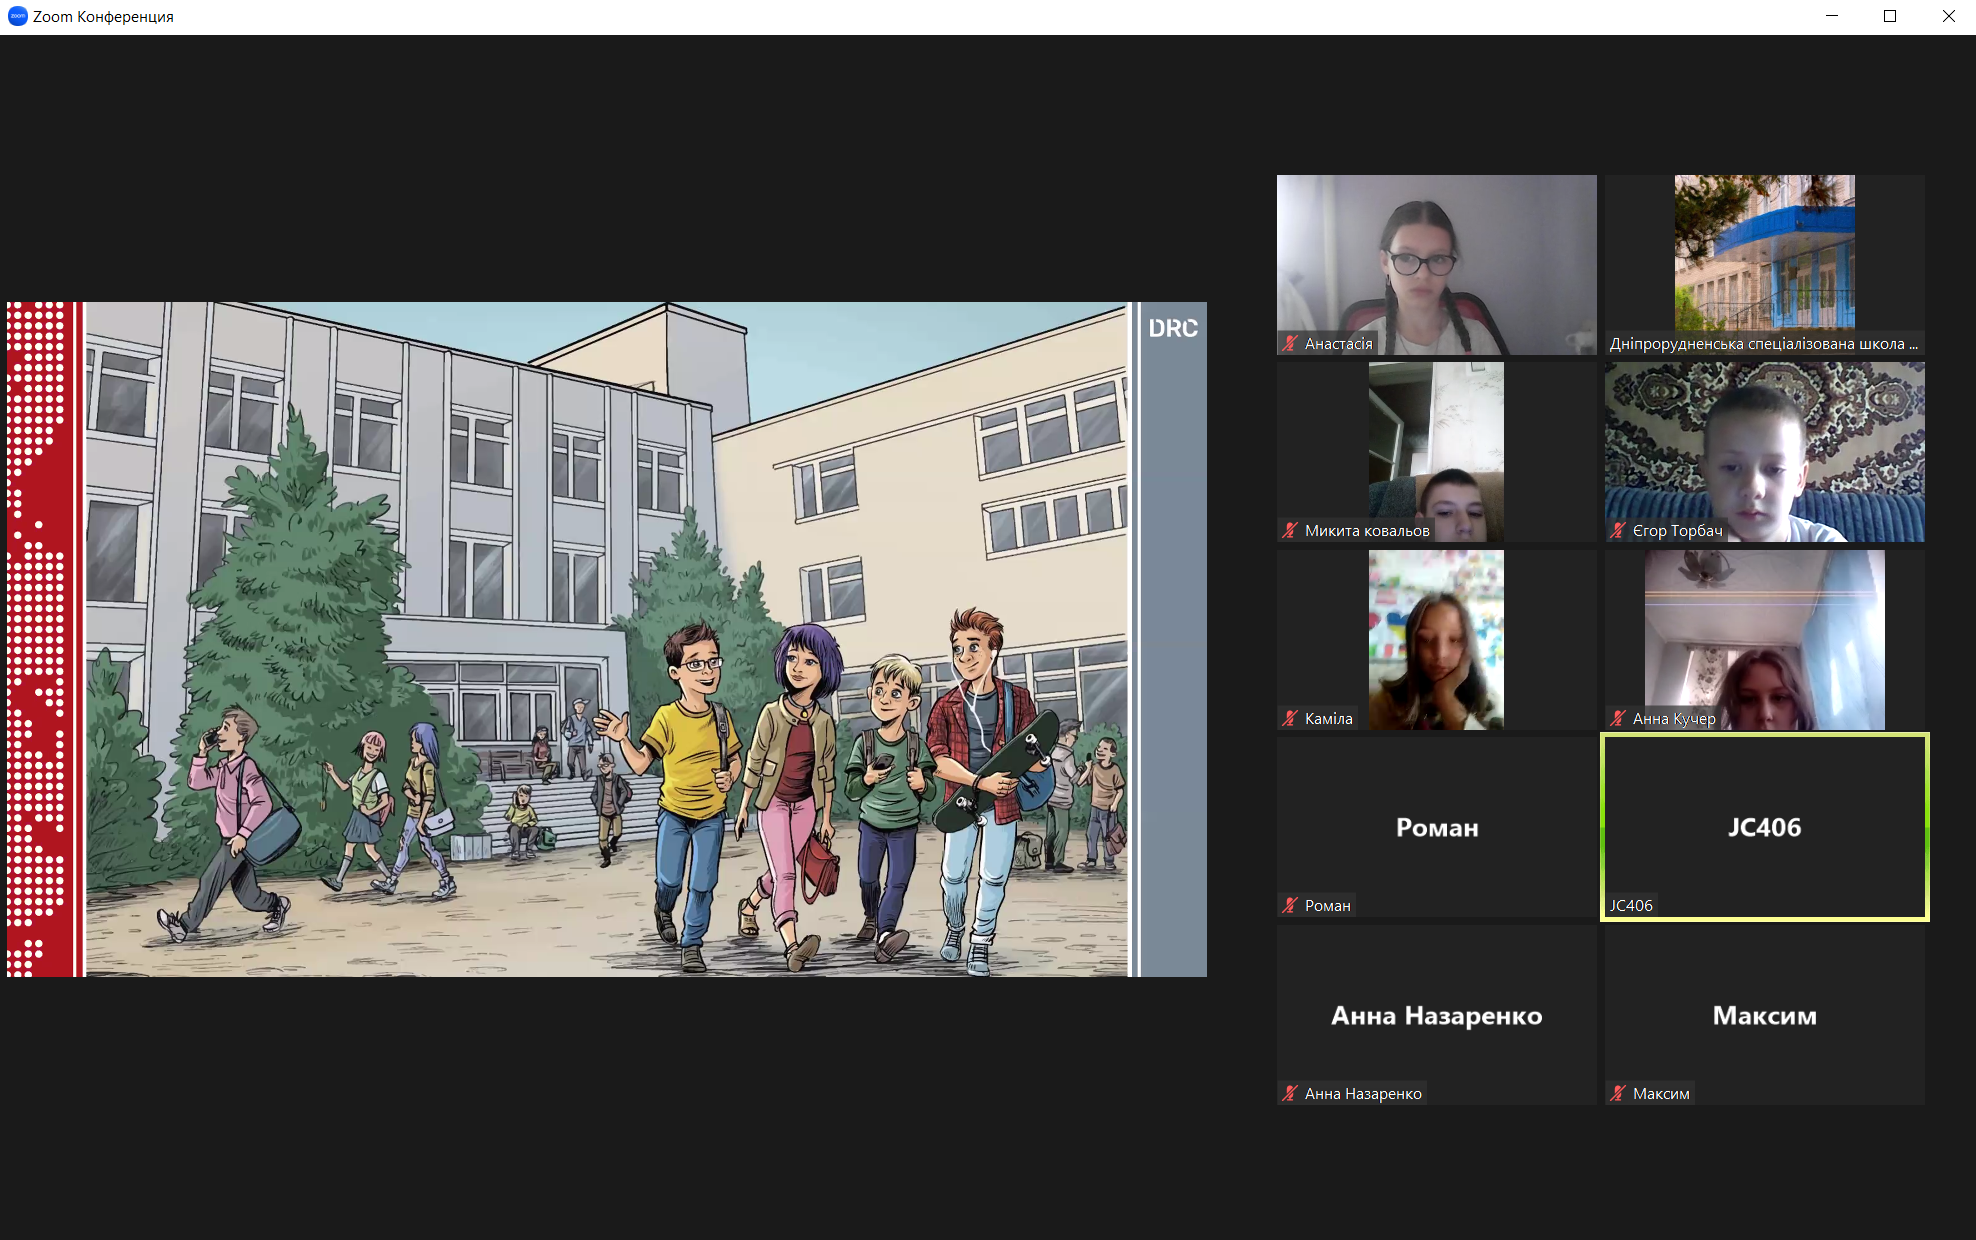
Task: Click the Анна Назаренко participant tile
Action: click(1436, 1015)
